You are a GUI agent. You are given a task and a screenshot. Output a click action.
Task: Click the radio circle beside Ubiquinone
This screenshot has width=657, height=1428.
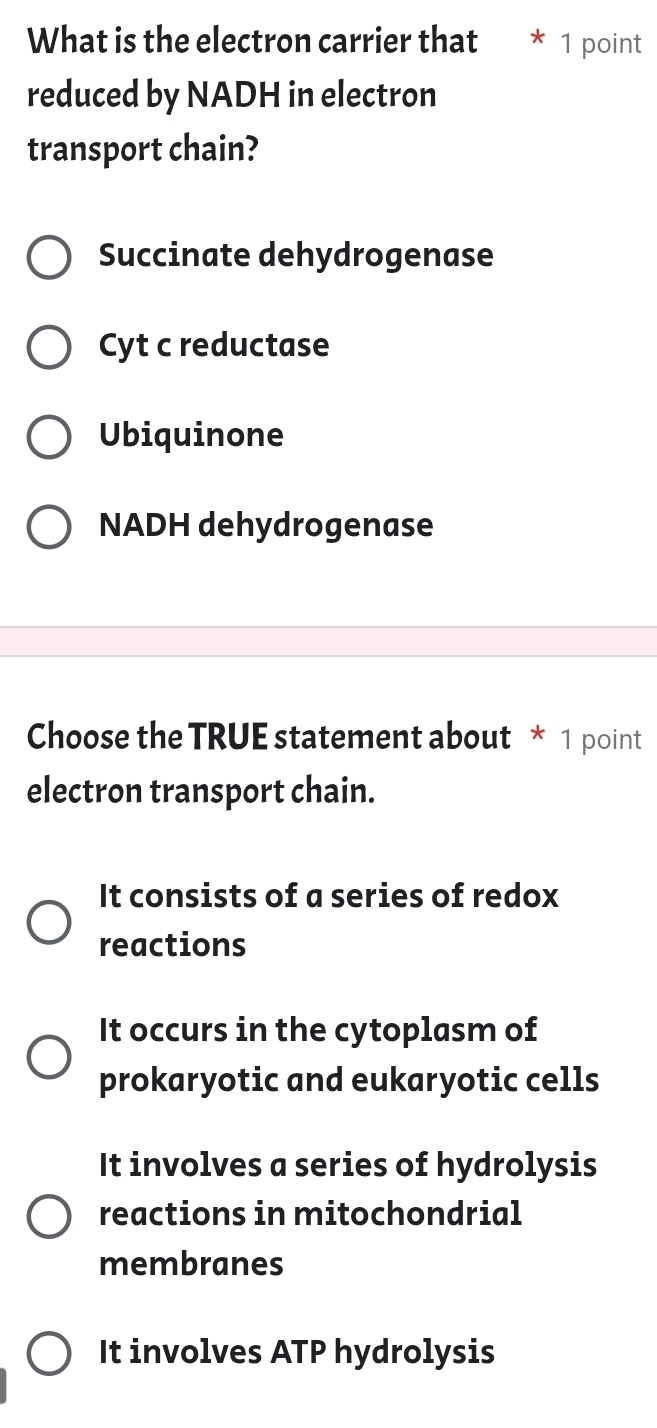tap(49, 437)
